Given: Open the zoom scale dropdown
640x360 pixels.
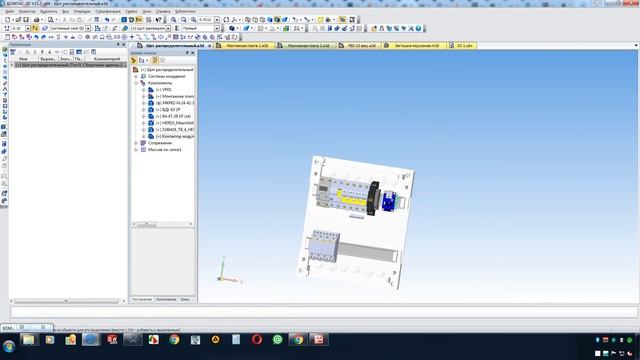Looking at the screenshot, I should (217, 20).
